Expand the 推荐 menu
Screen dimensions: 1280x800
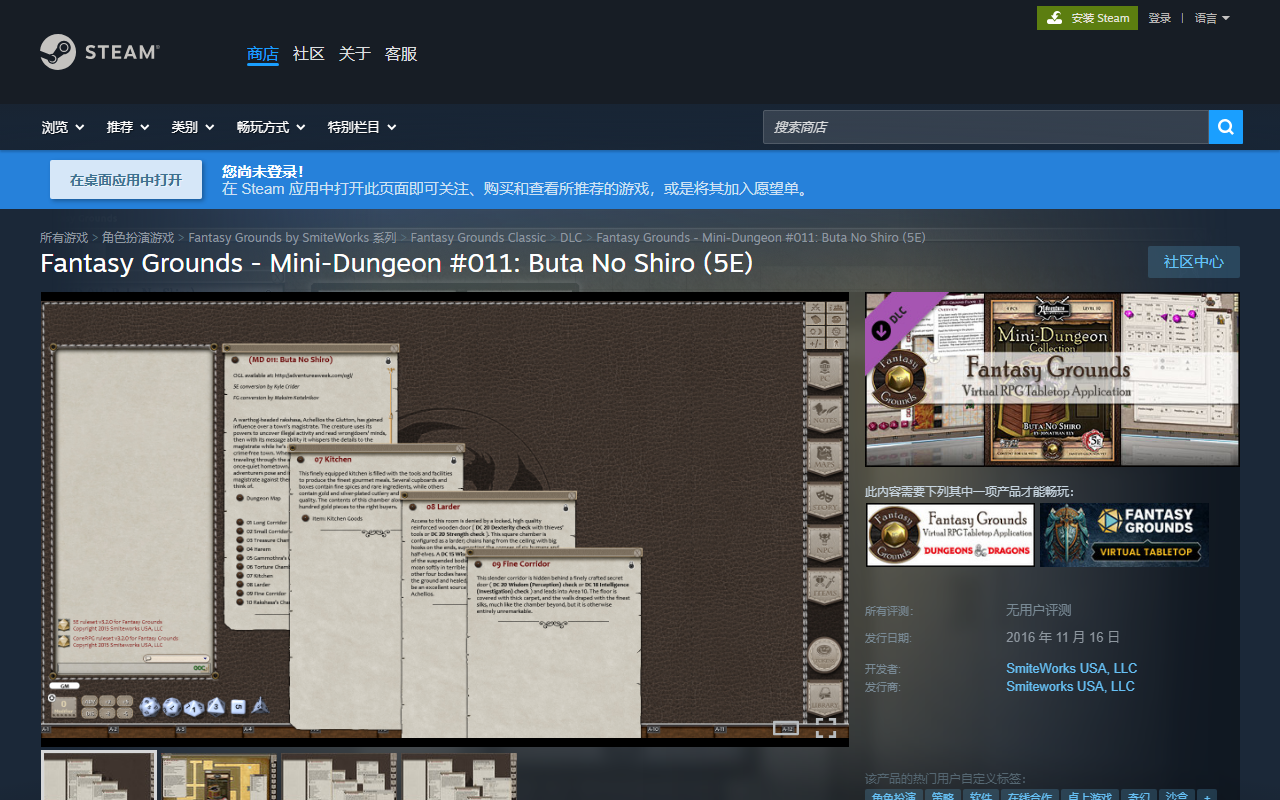[x=128, y=127]
